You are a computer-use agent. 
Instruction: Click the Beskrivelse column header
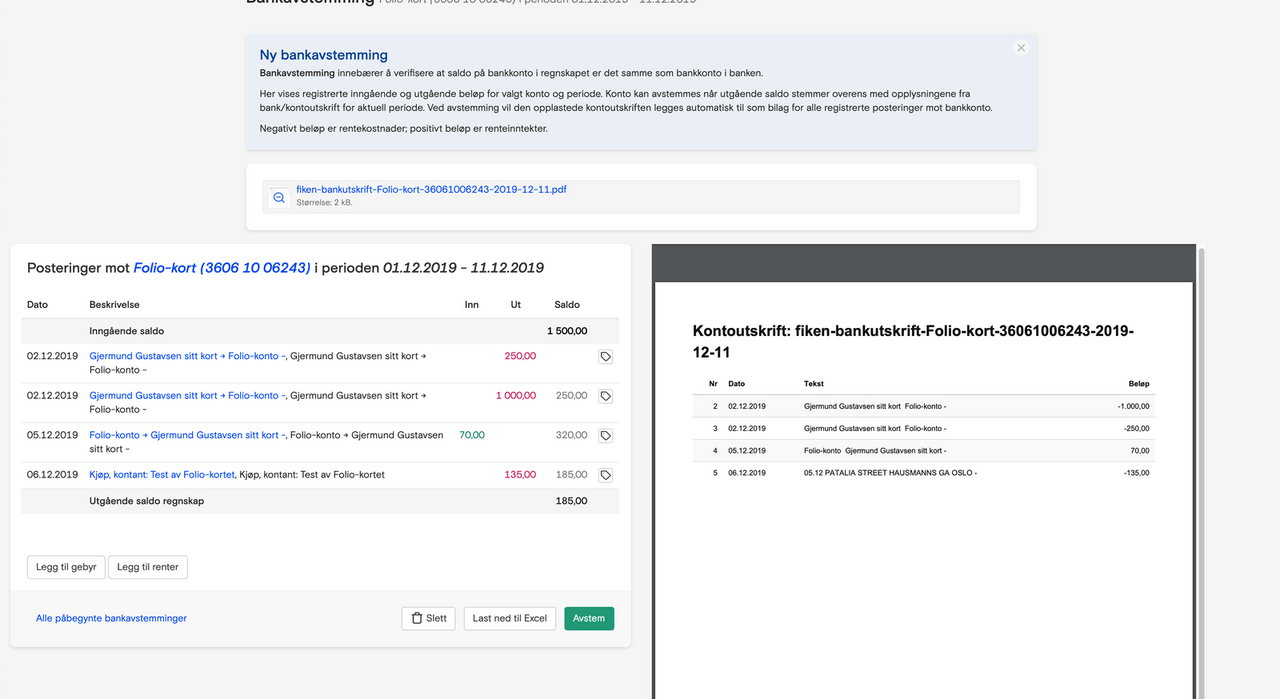(114, 305)
